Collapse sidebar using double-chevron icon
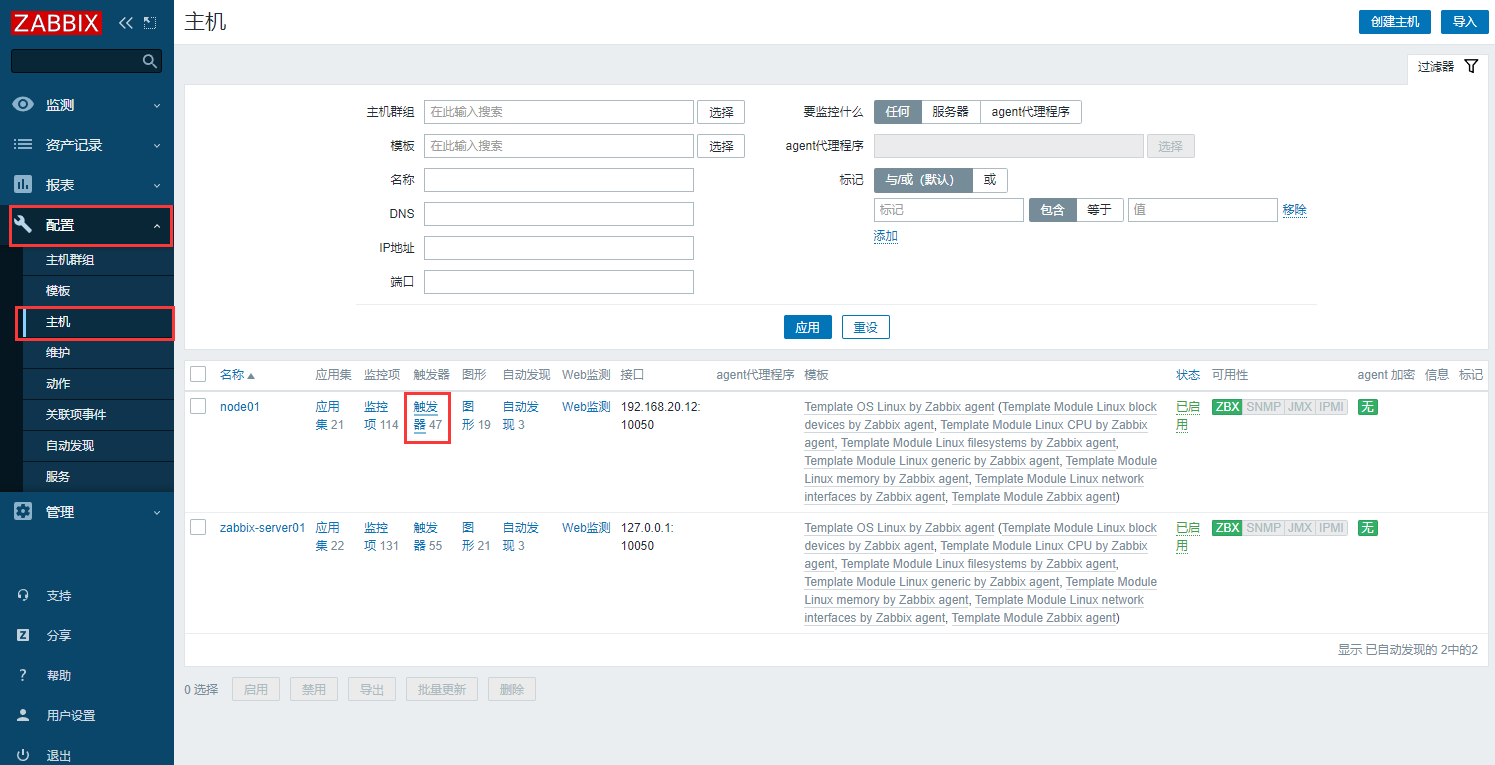 point(125,22)
